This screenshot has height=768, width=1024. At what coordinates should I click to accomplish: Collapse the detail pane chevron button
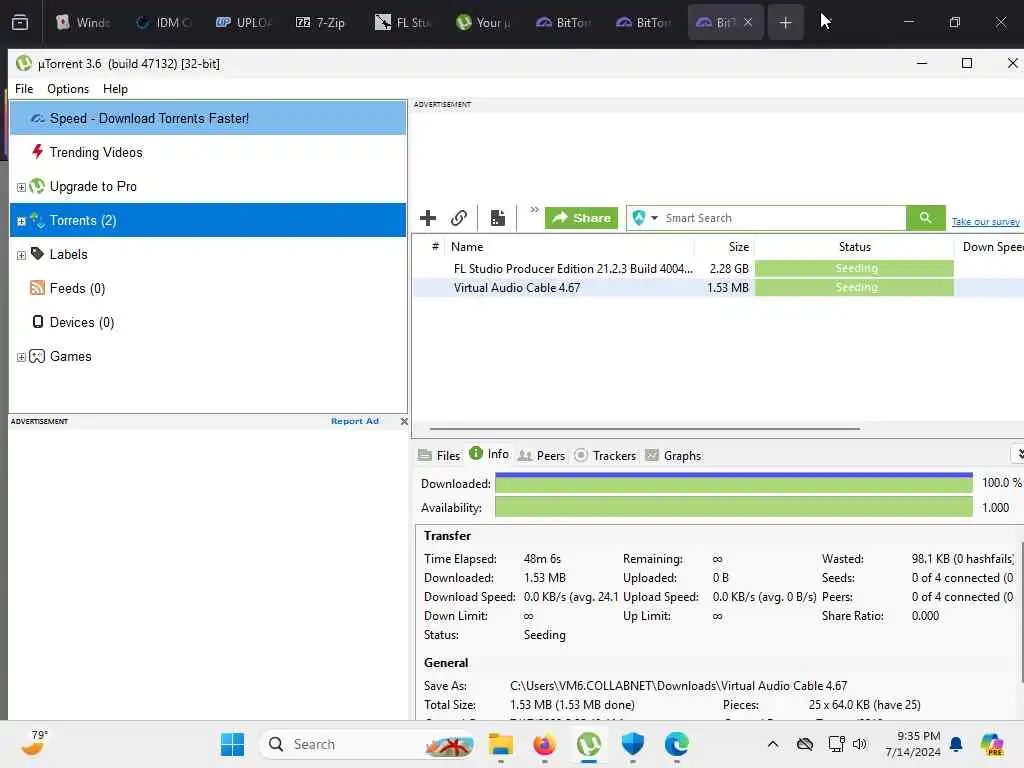tap(1019, 454)
